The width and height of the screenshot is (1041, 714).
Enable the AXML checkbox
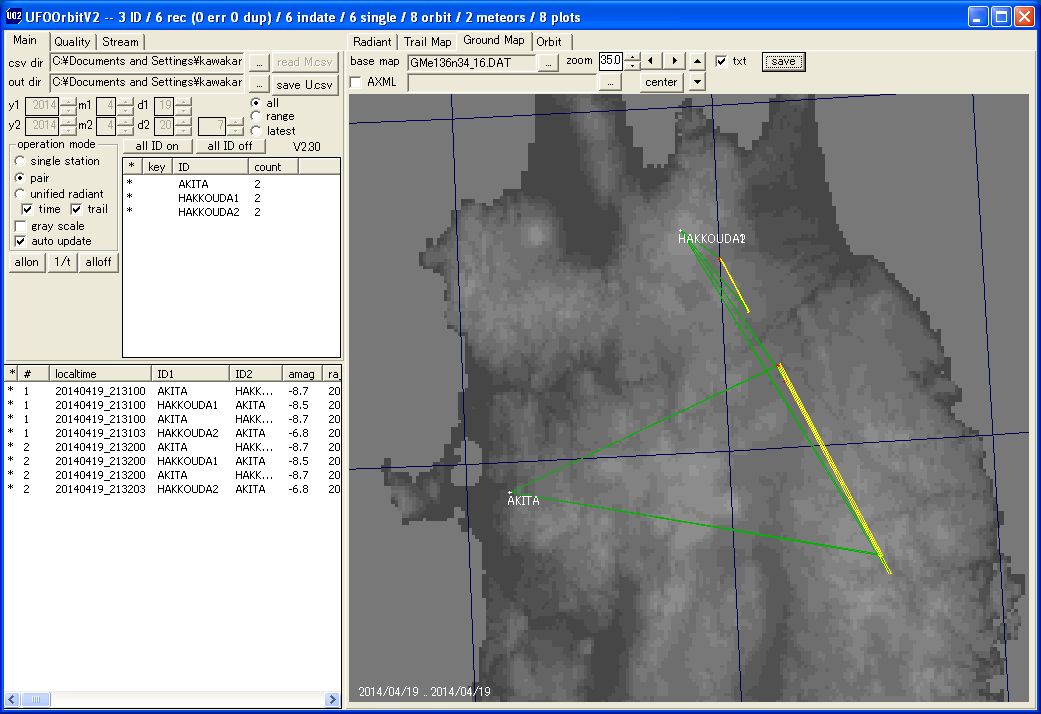(357, 82)
